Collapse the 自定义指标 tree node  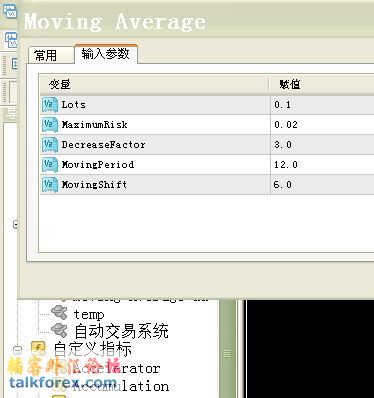click(17, 350)
